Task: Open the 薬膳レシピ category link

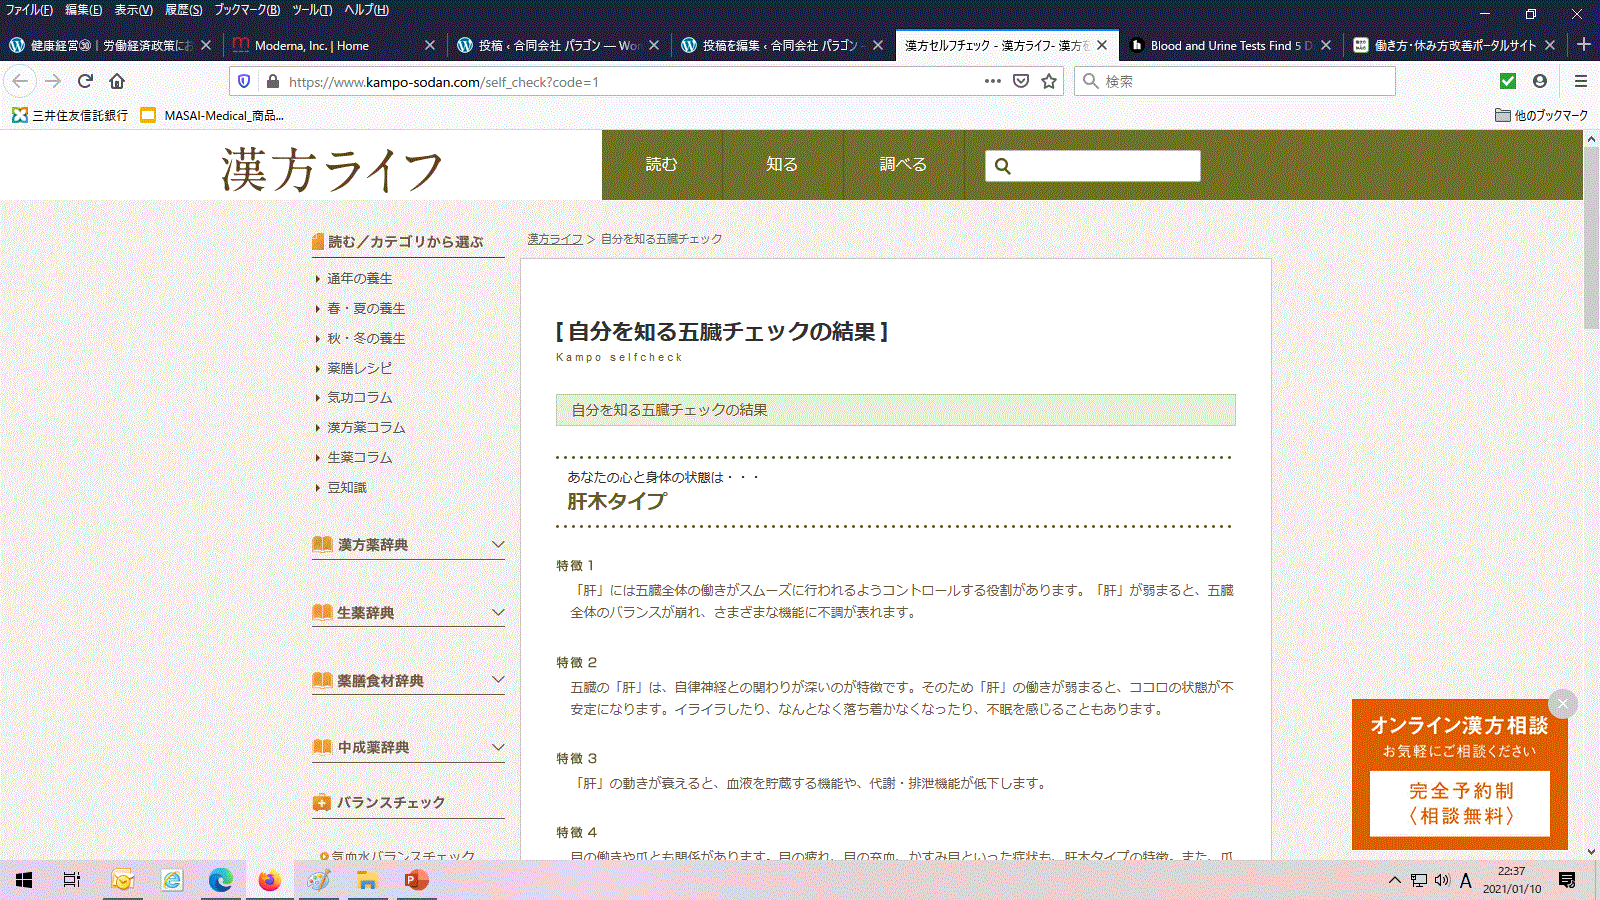Action: pos(360,368)
